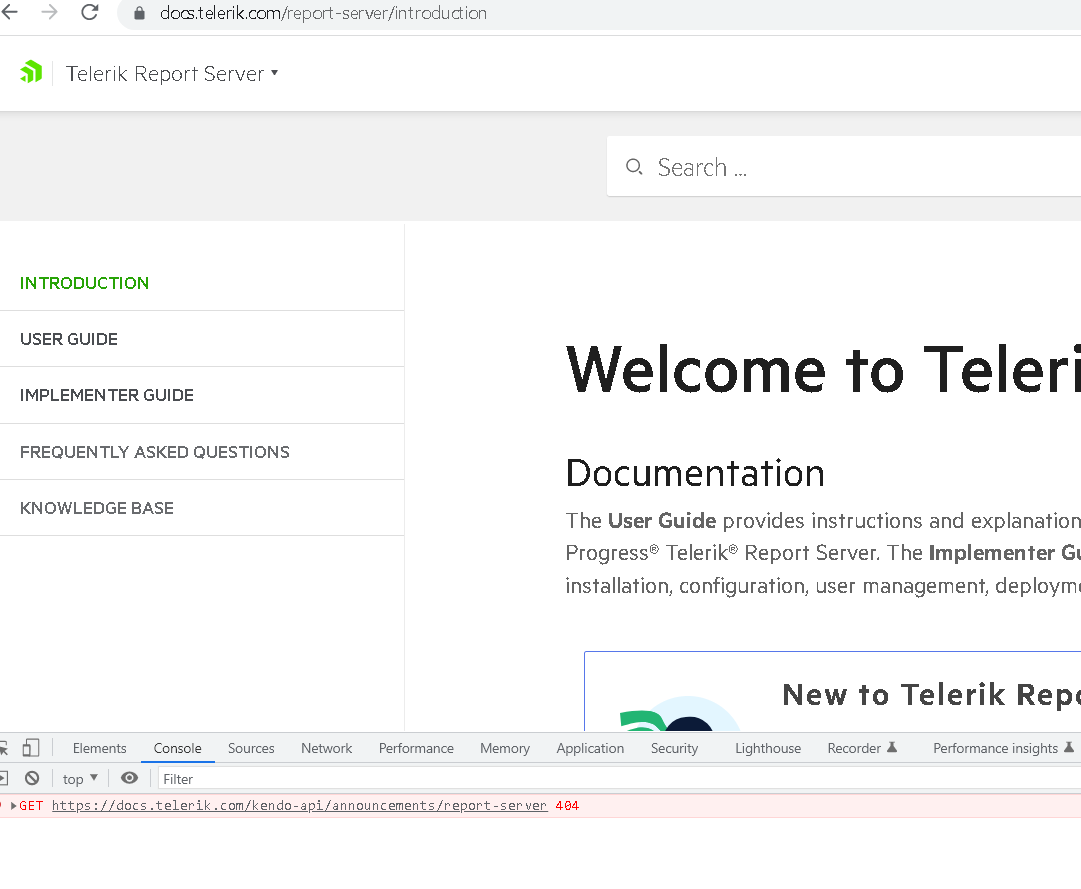Click the New to Telerik Report card heading

pyautogui.click(x=931, y=695)
